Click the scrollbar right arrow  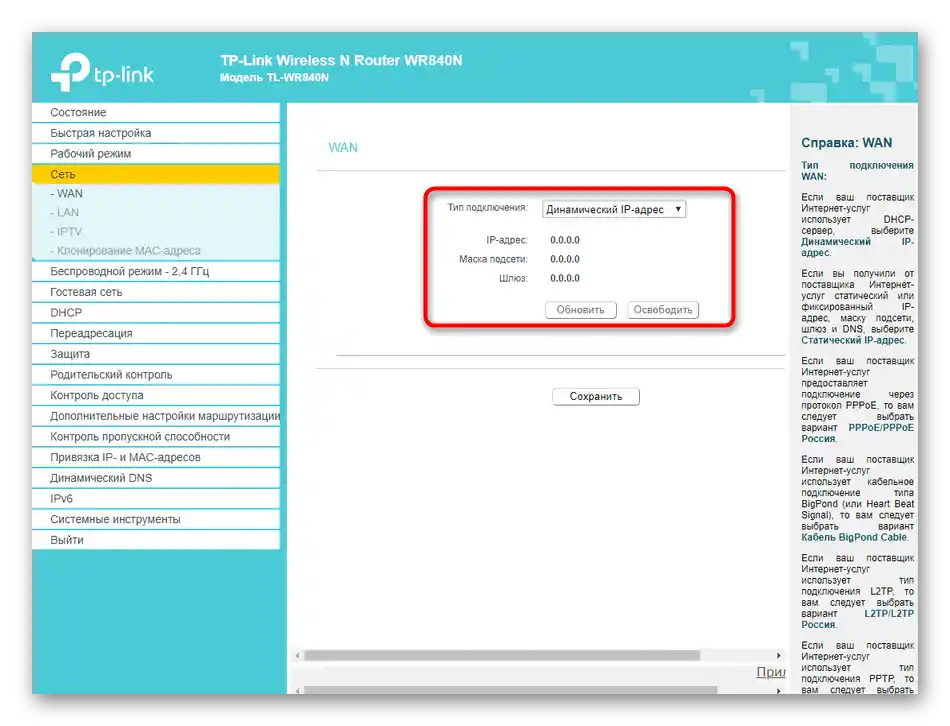tap(779, 655)
